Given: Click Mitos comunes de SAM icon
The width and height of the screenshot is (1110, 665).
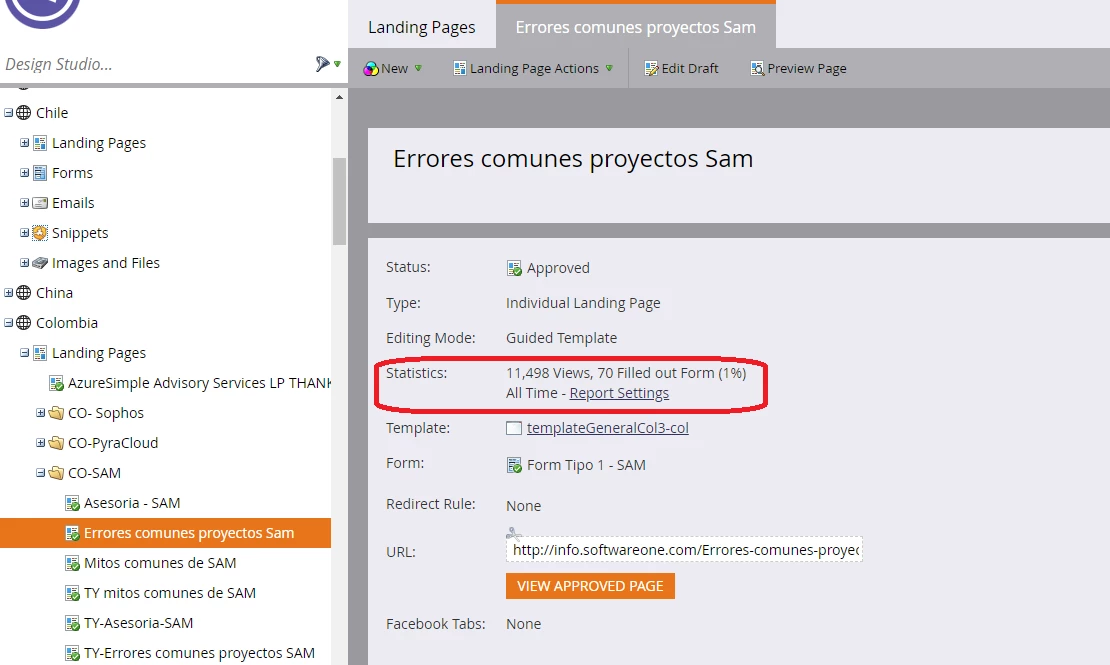Looking at the screenshot, I should coord(72,564).
